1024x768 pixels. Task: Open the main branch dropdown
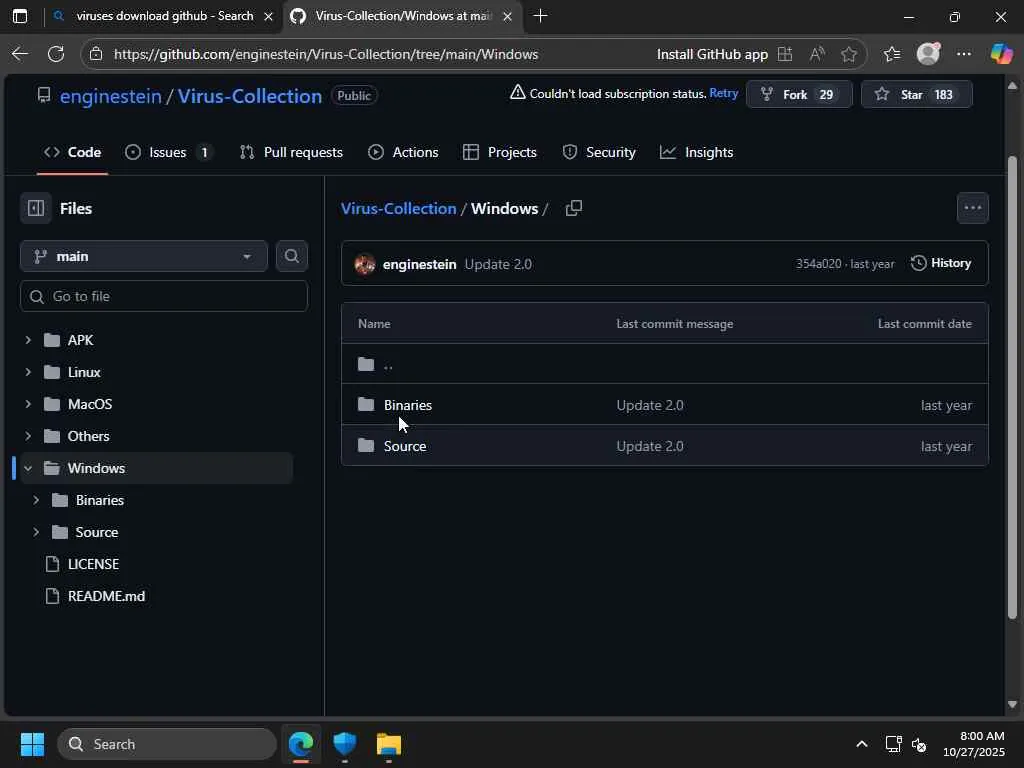tap(144, 256)
